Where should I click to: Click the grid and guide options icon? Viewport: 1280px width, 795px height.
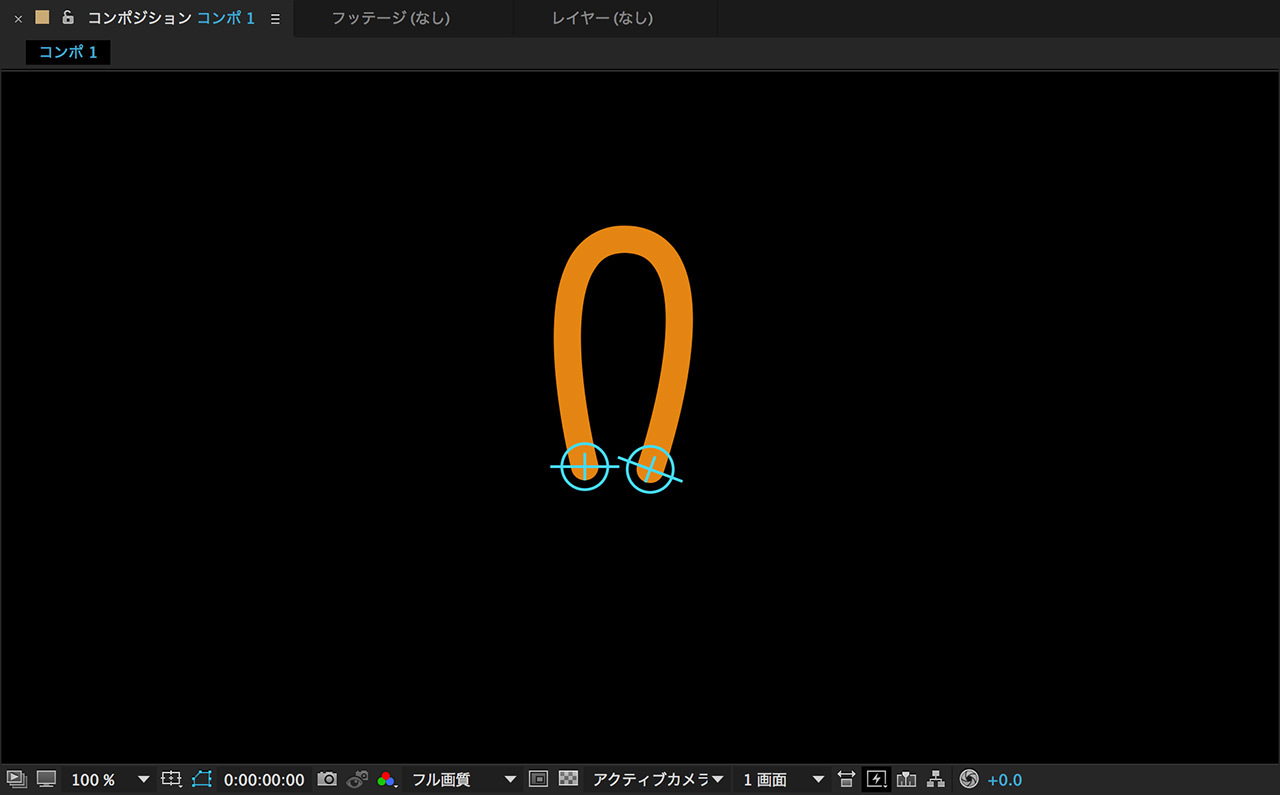coord(171,779)
